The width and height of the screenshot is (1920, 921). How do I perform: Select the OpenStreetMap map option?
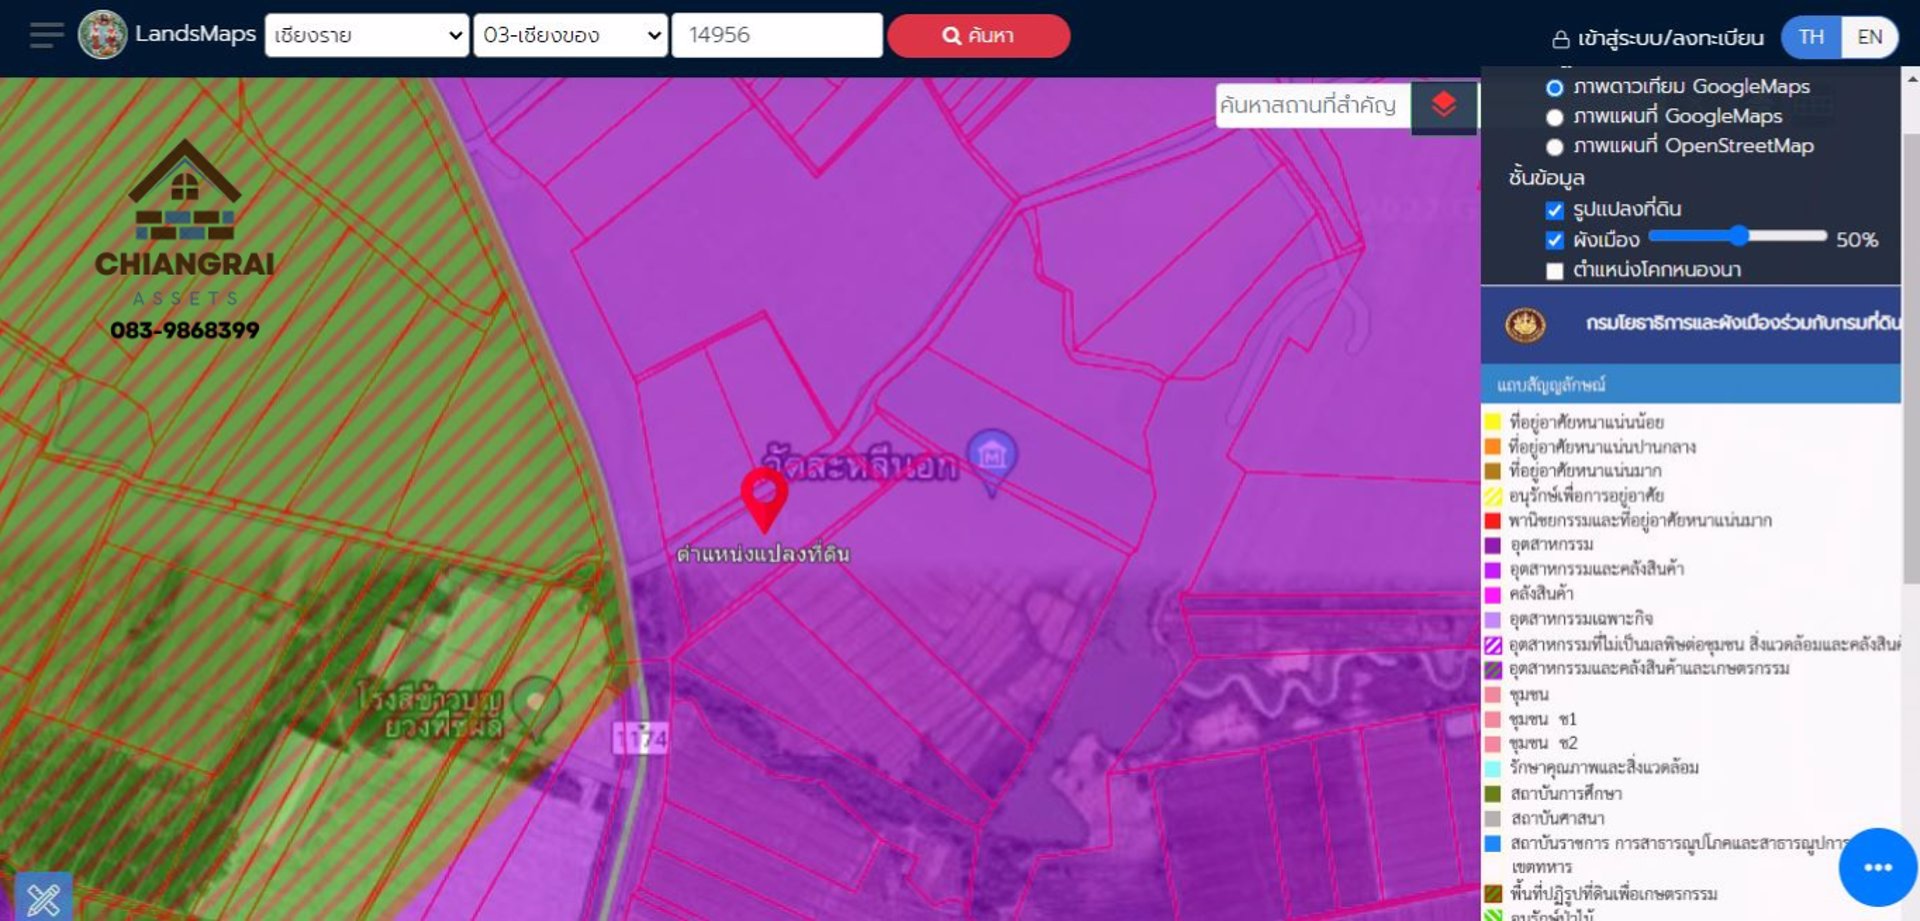pyautogui.click(x=1555, y=147)
